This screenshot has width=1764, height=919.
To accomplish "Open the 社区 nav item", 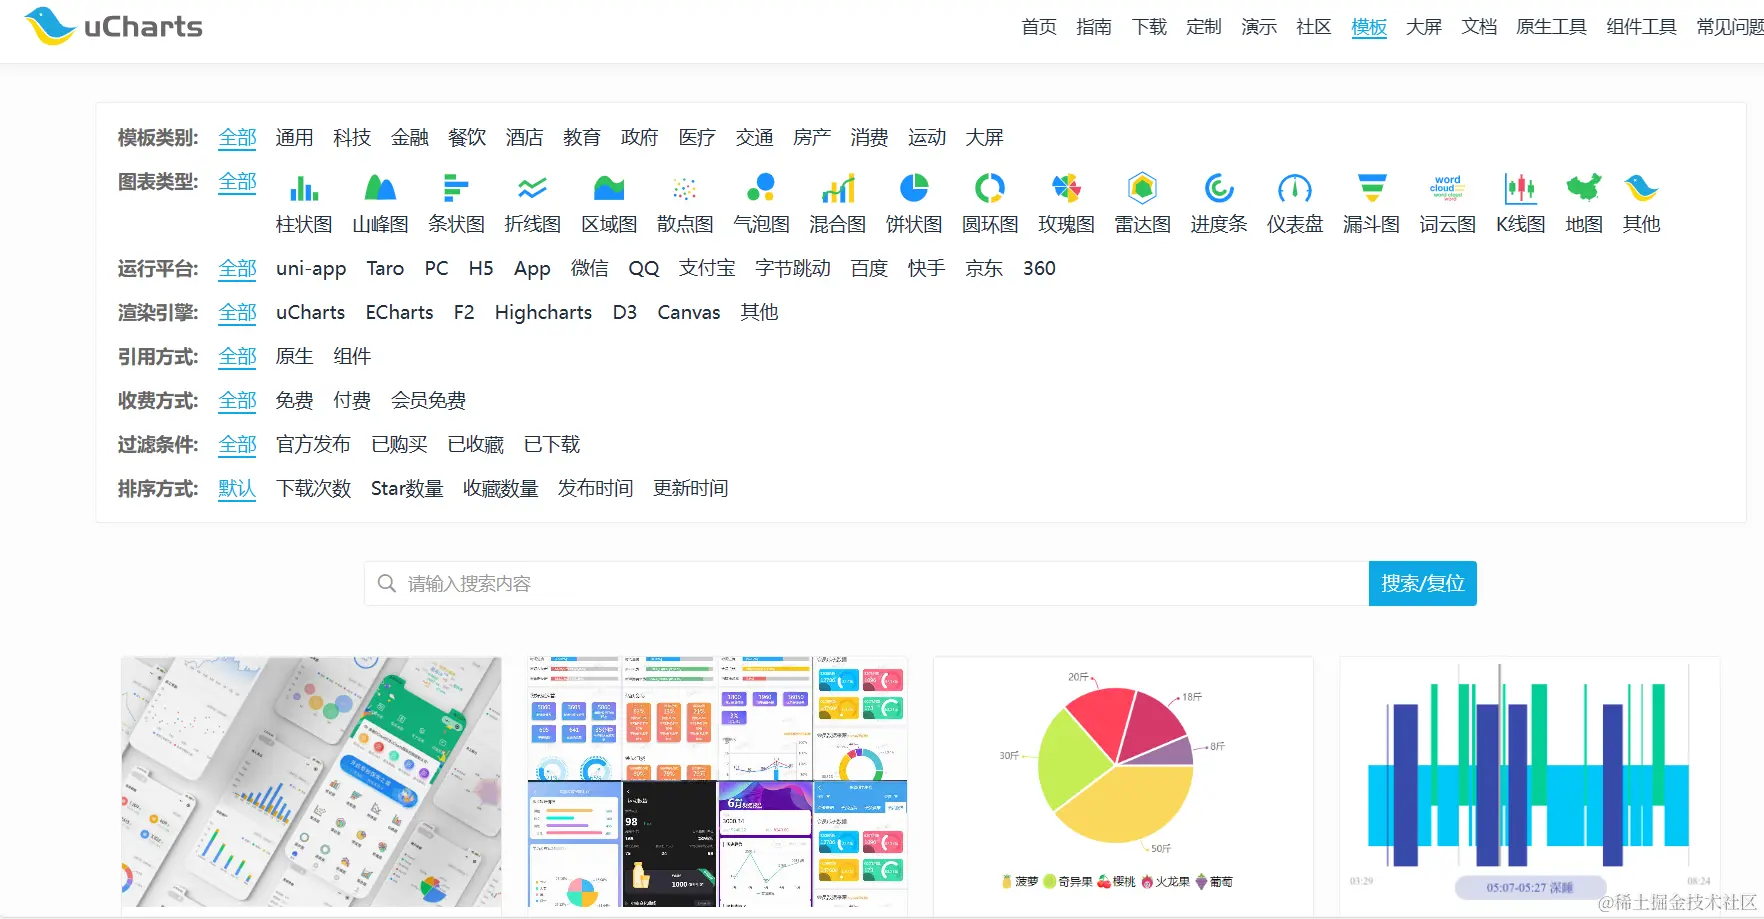I will 1314,27.
